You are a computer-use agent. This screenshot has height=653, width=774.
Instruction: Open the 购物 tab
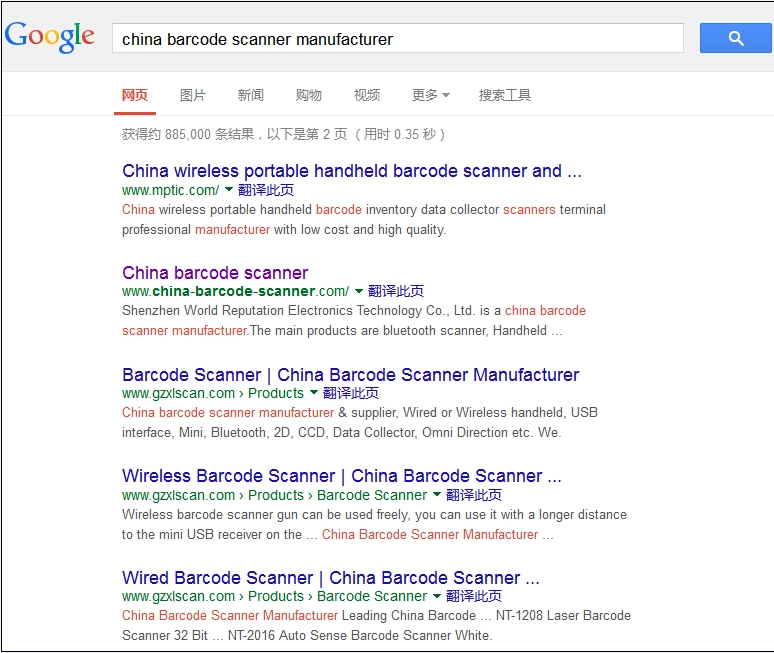pyautogui.click(x=309, y=95)
